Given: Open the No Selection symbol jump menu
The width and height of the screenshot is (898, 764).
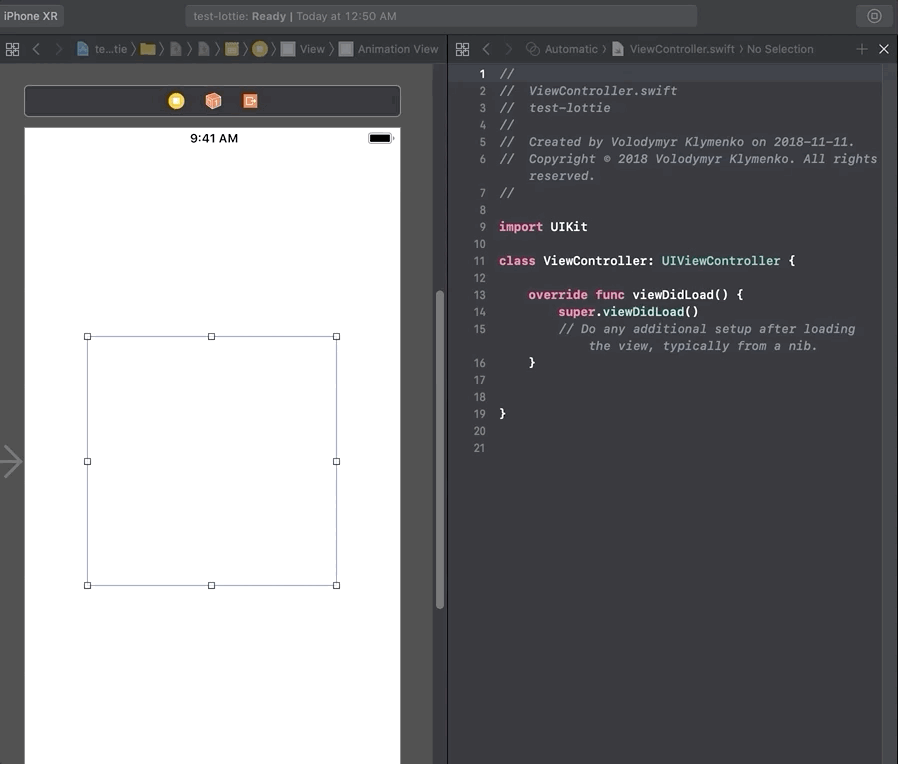Looking at the screenshot, I should [x=780, y=49].
